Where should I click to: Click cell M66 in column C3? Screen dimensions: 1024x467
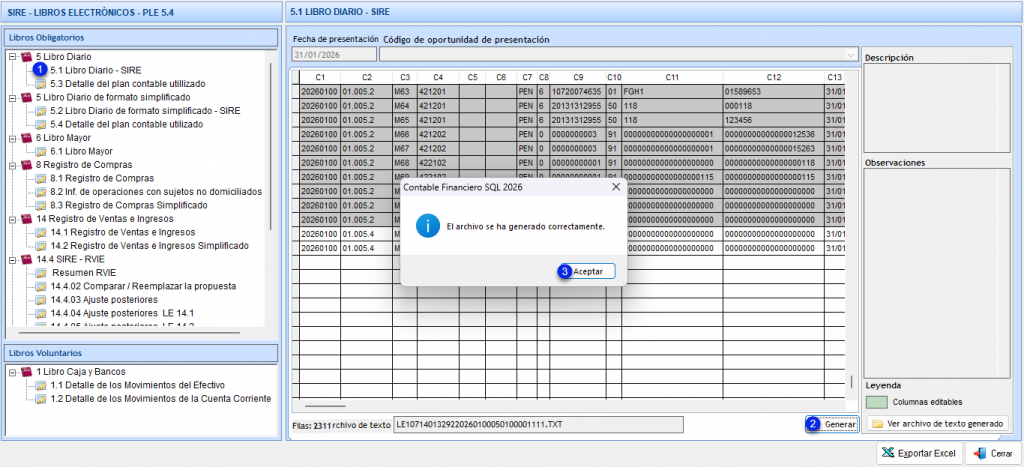405,134
